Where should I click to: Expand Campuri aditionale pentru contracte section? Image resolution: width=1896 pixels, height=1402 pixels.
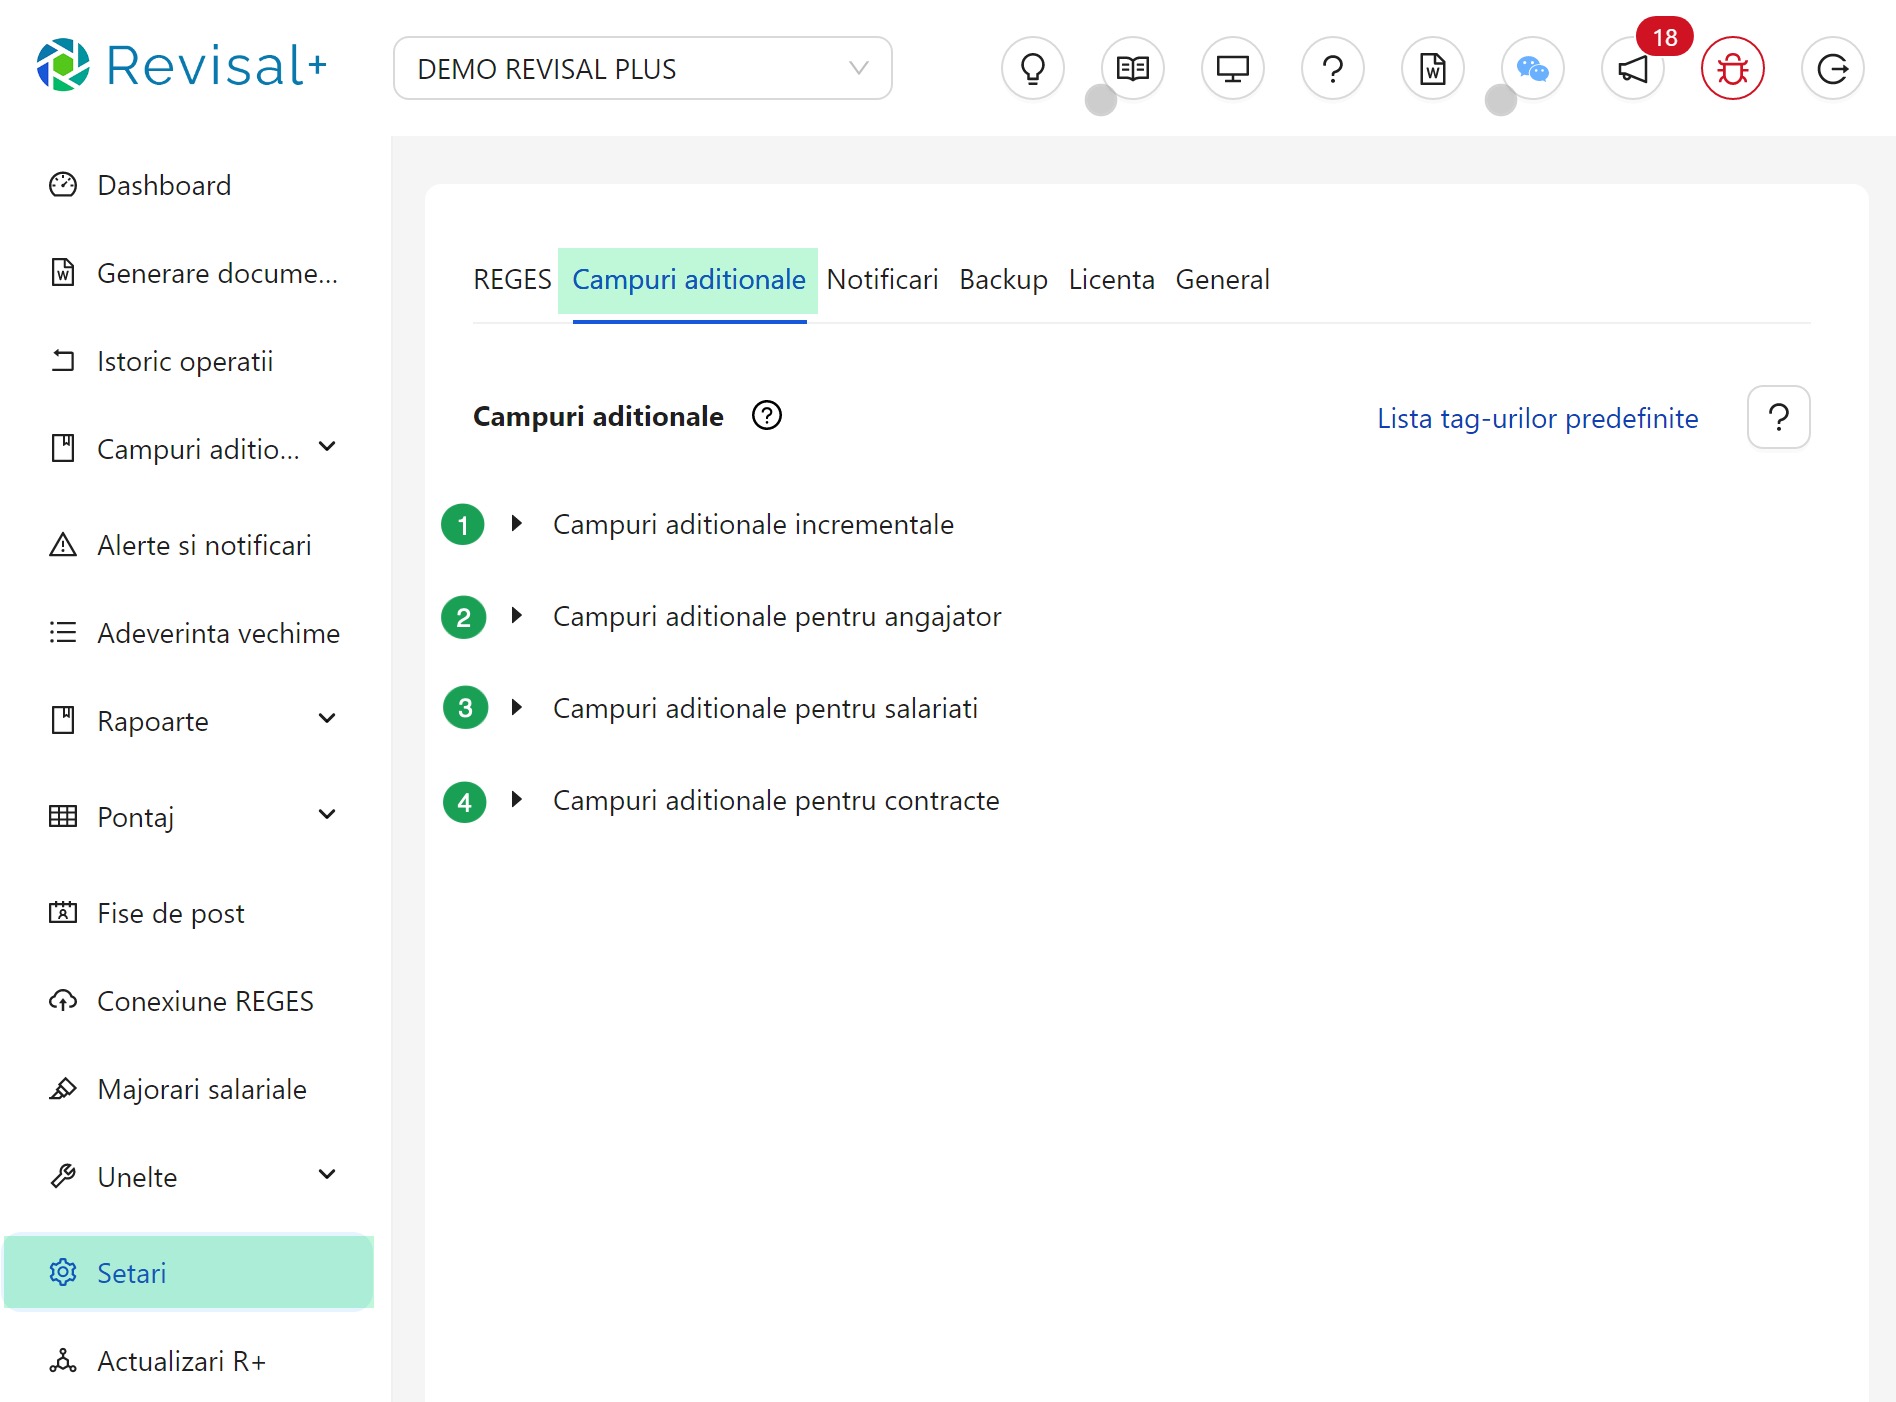517,799
